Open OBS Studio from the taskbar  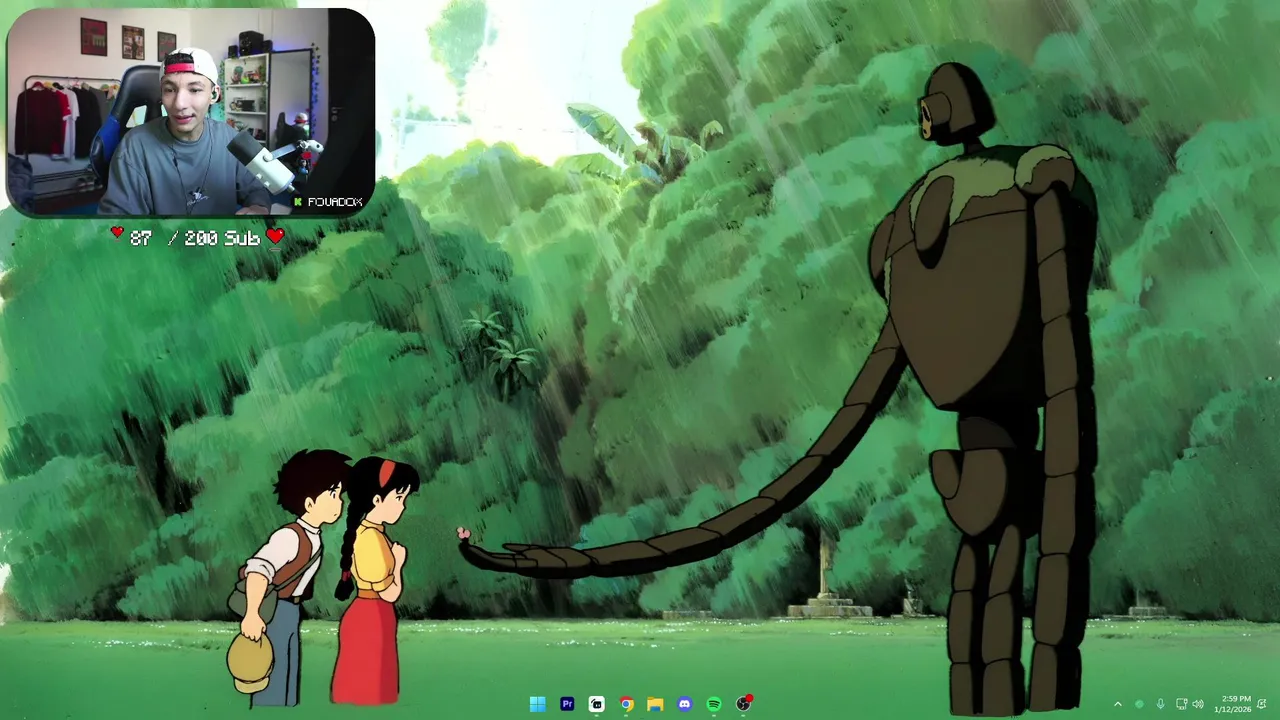click(743, 704)
